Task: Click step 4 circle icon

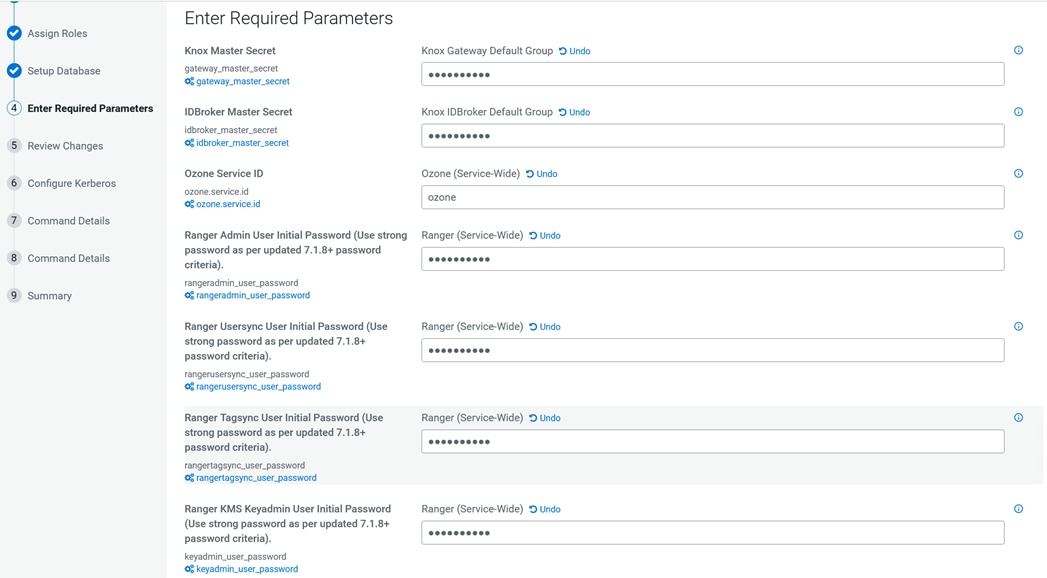Action: pyautogui.click(x=14, y=108)
